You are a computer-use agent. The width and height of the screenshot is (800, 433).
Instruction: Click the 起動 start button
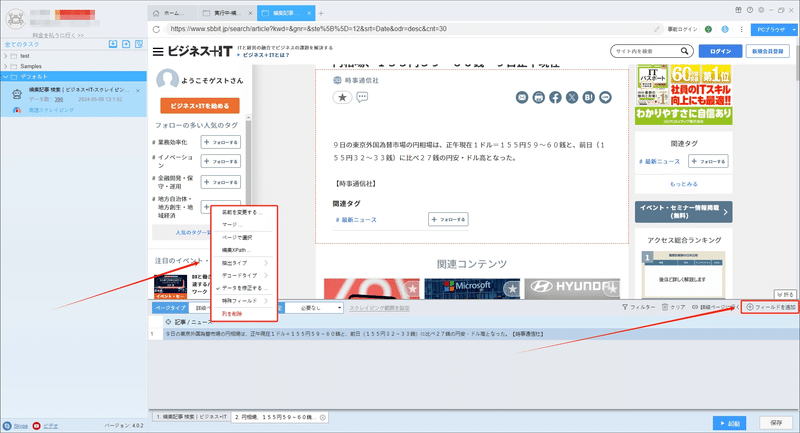pos(730,423)
